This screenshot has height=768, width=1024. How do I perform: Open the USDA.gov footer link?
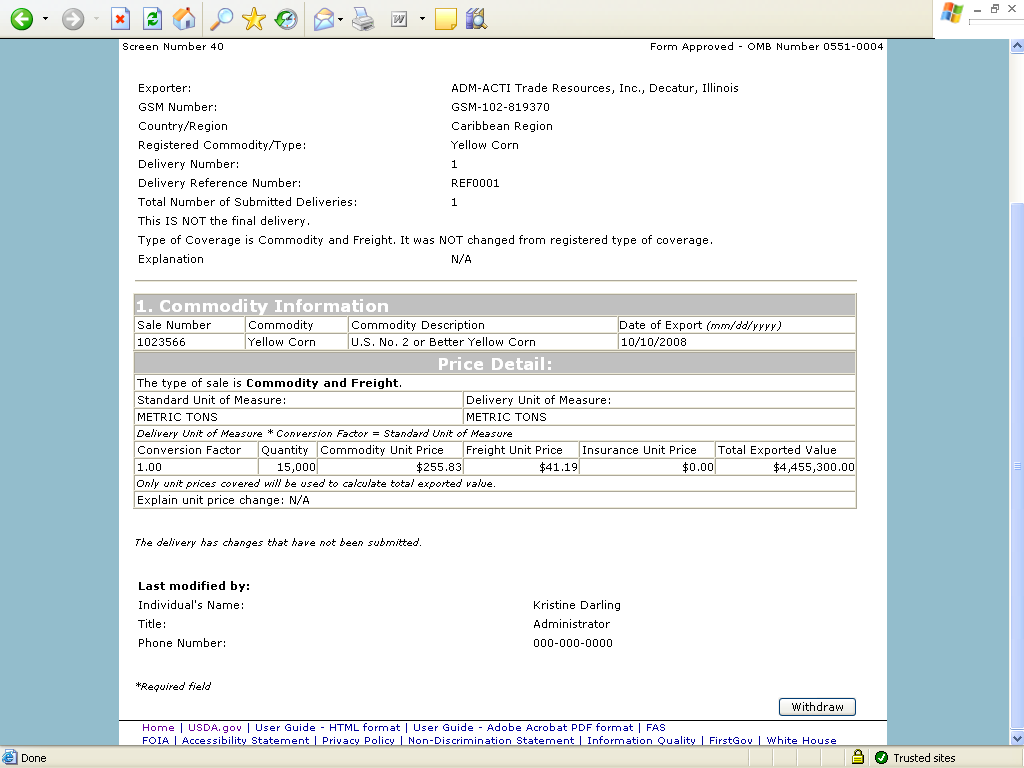click(215, 728)
